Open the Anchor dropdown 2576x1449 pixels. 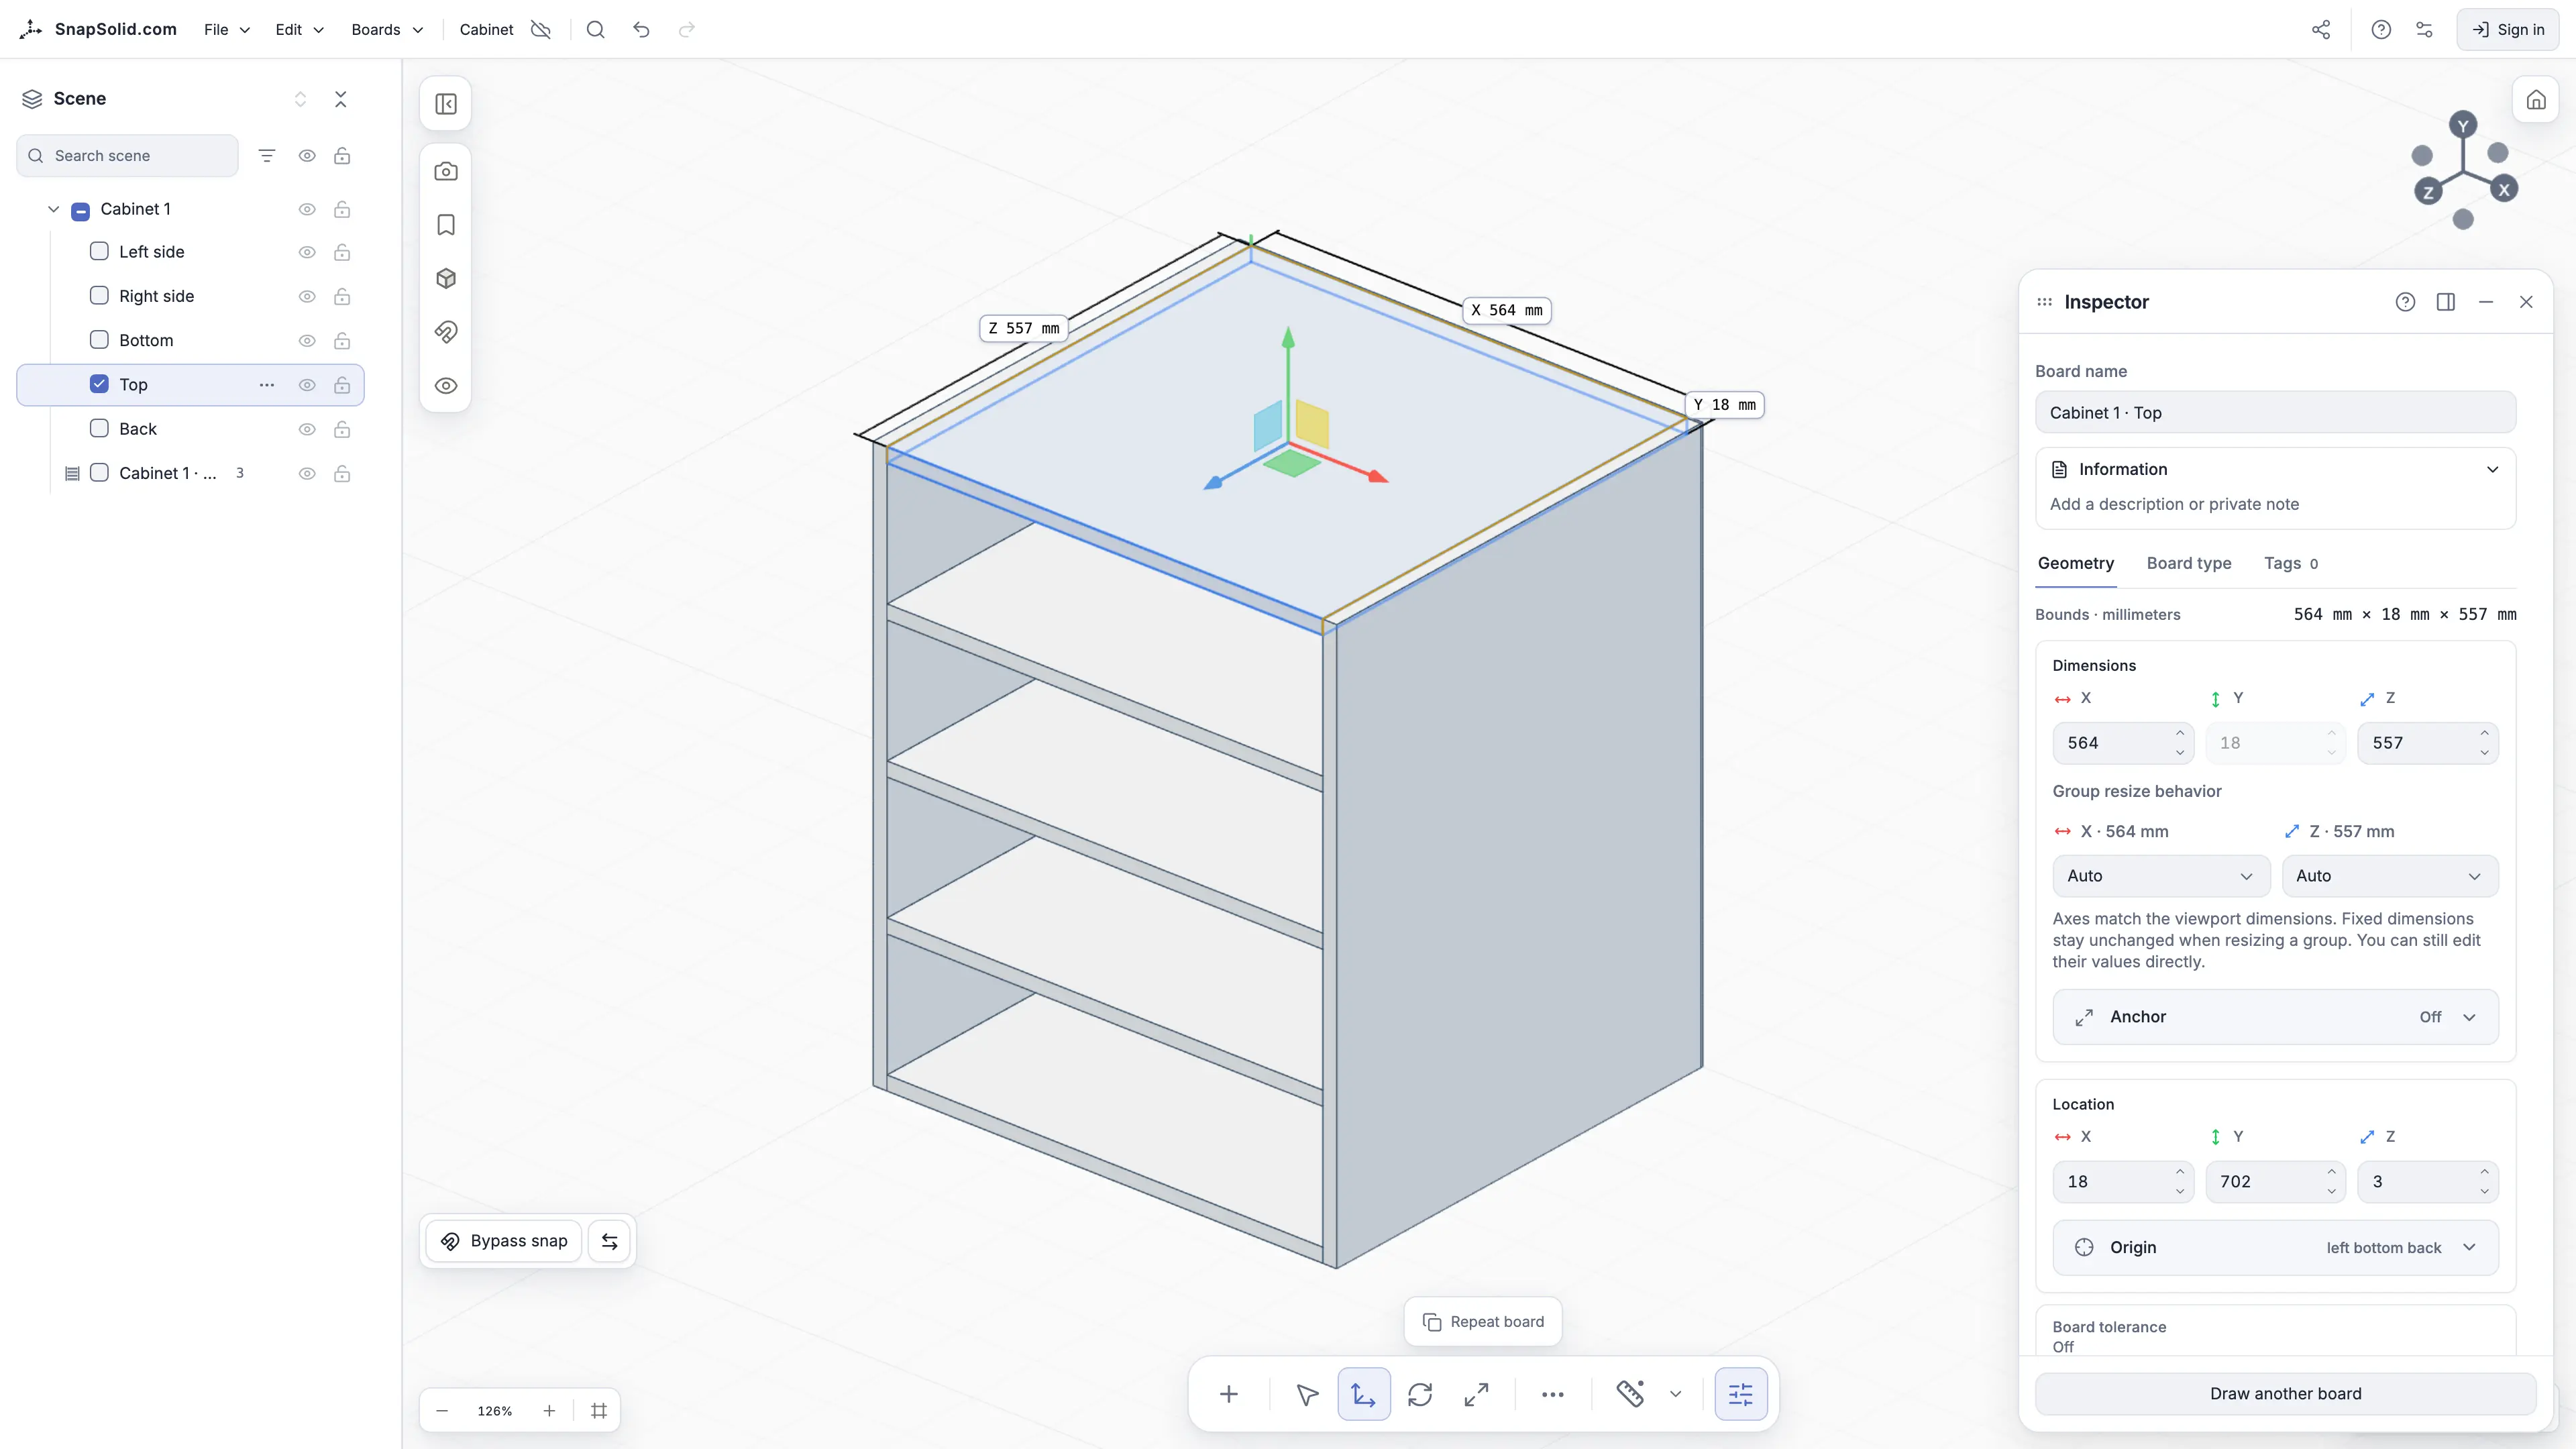click(2275, 1017)
